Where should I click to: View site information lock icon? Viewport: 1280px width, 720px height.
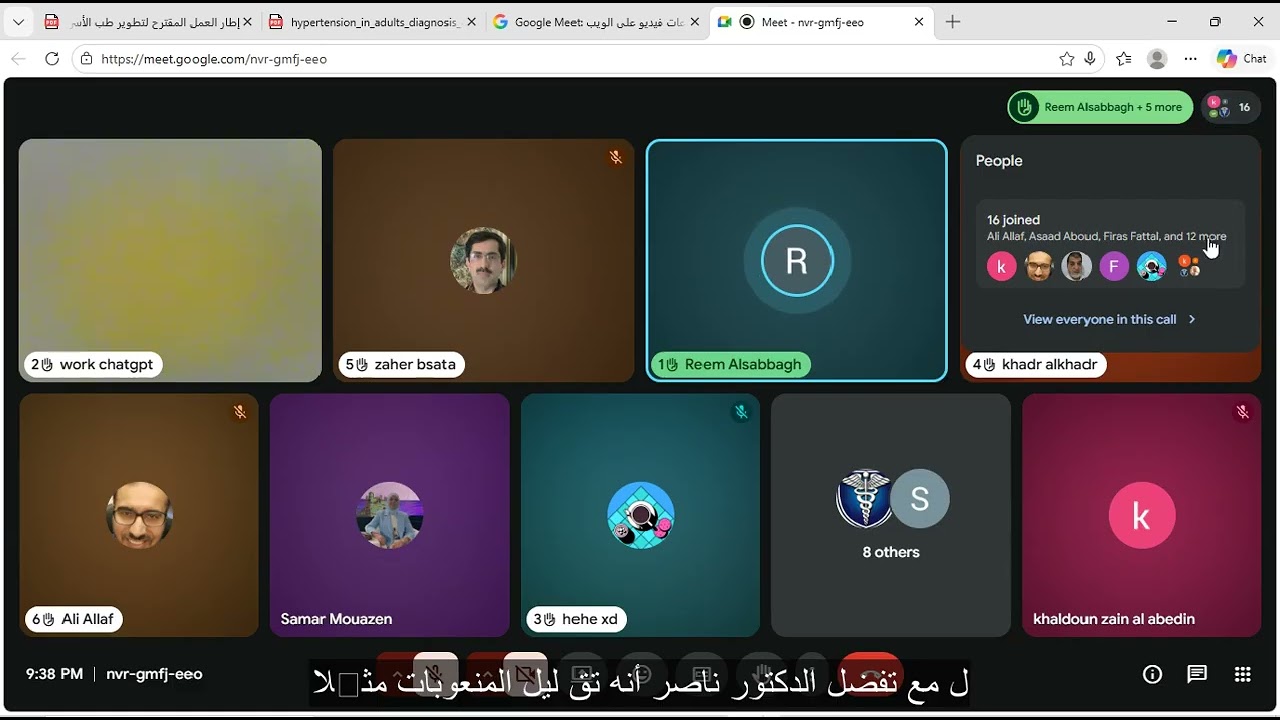click(x=86, y=59)
